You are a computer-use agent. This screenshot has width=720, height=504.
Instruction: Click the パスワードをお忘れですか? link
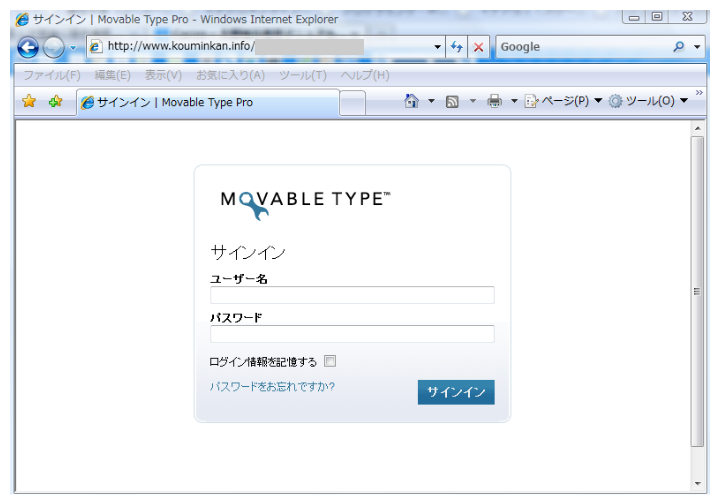click(x=272, y=386)
